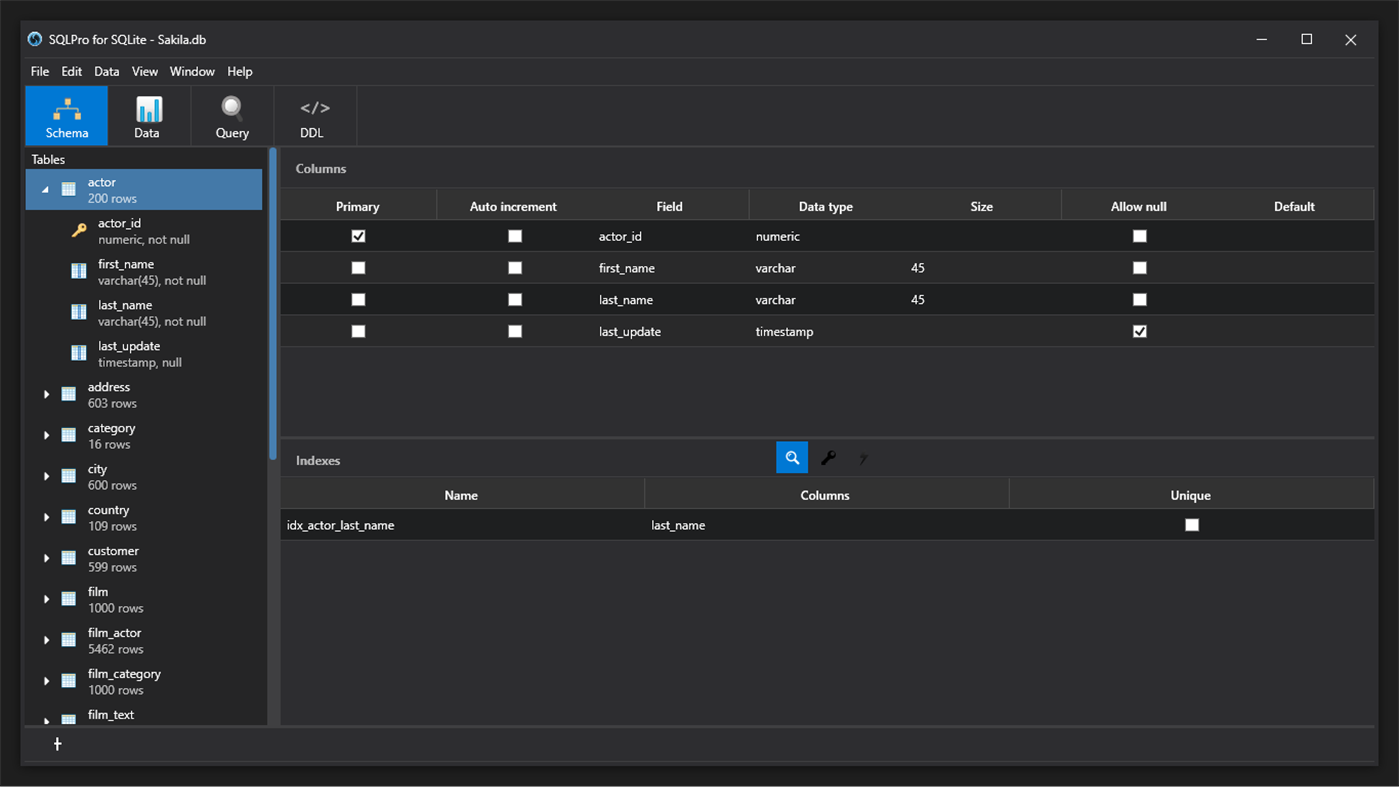This screenshot has width=1399, height=787.
Task: Click the film_actor table icon
Action: click(x=69, y=641)
